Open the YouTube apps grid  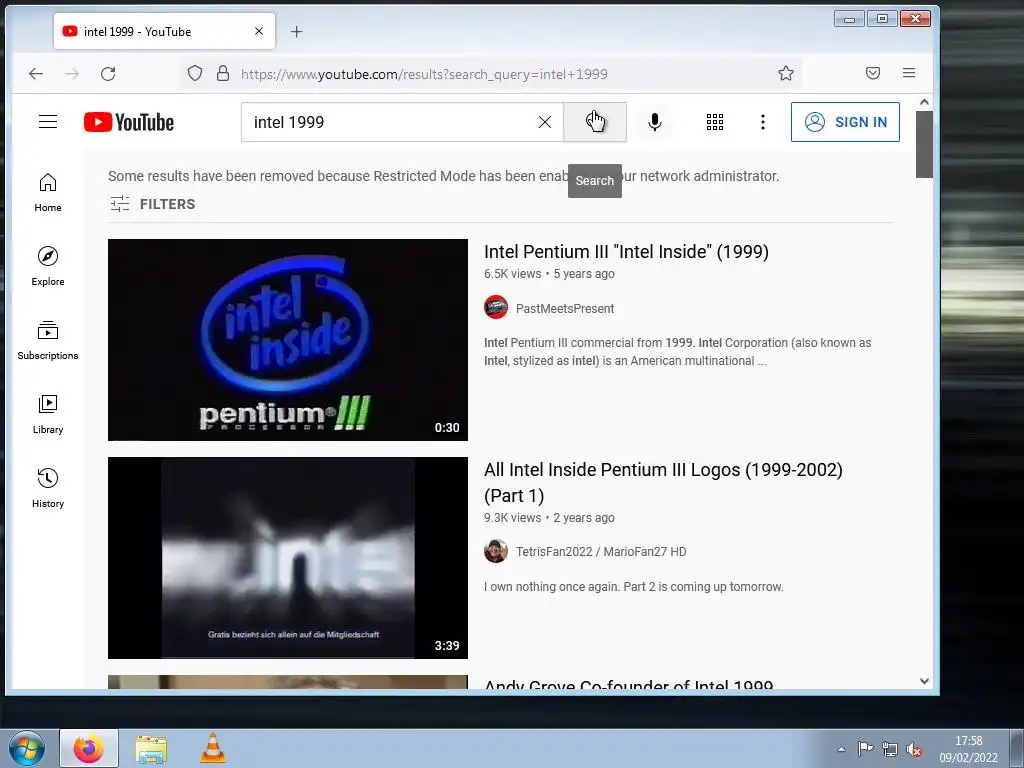point(714,122)
